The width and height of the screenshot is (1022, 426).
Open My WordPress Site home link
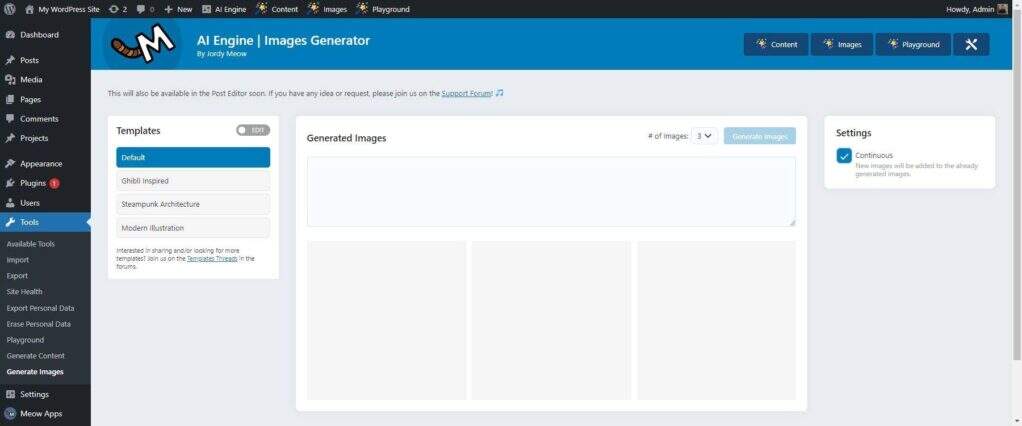click(x=63, y=9)
